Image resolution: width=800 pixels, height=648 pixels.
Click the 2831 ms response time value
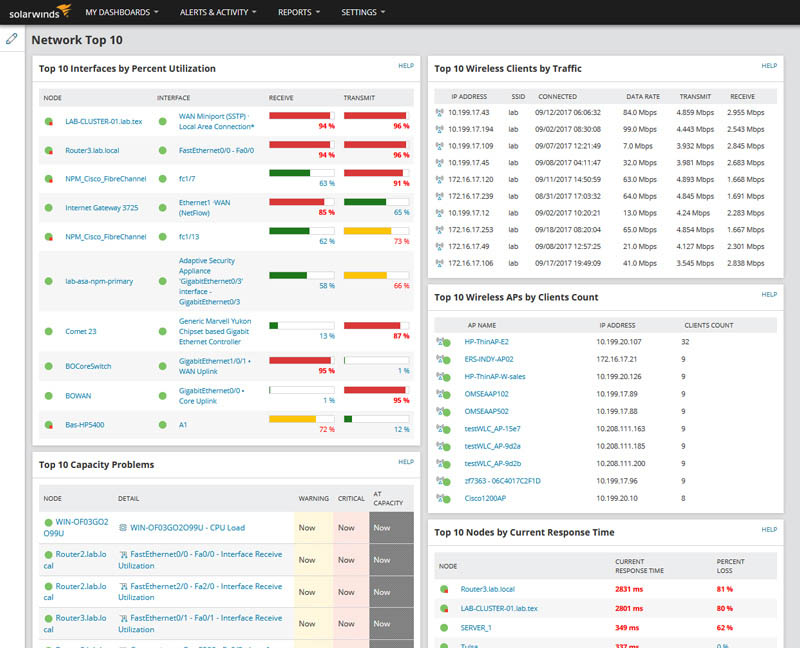(629, 589)
